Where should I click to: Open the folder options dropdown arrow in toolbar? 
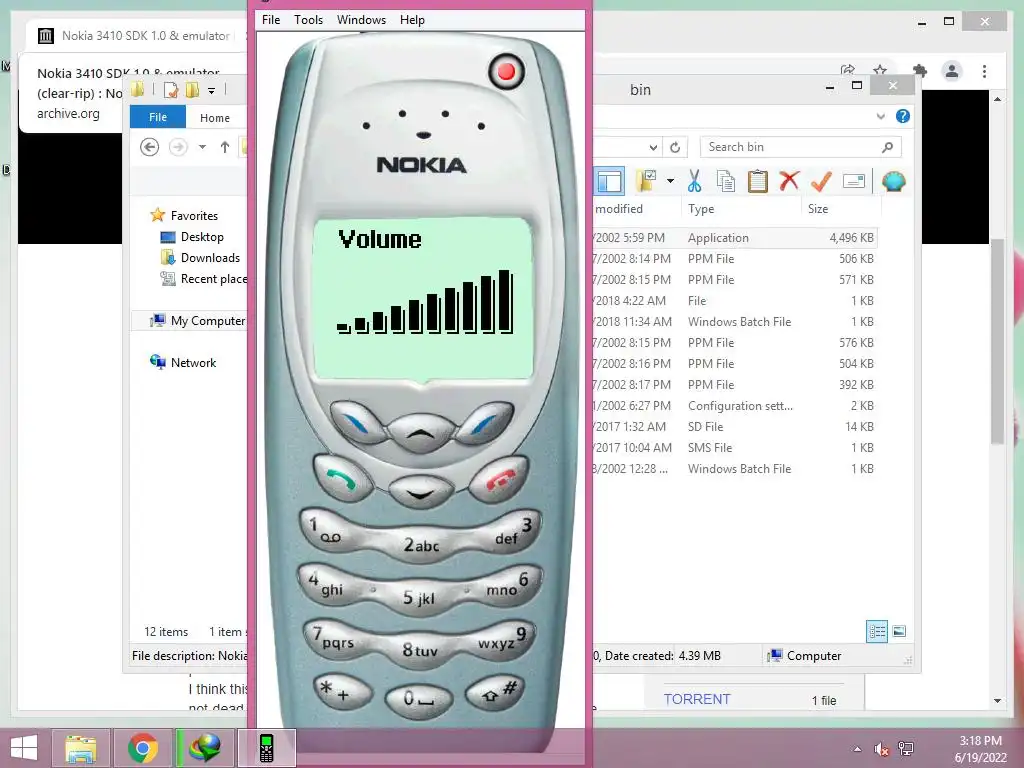[670, 181]
